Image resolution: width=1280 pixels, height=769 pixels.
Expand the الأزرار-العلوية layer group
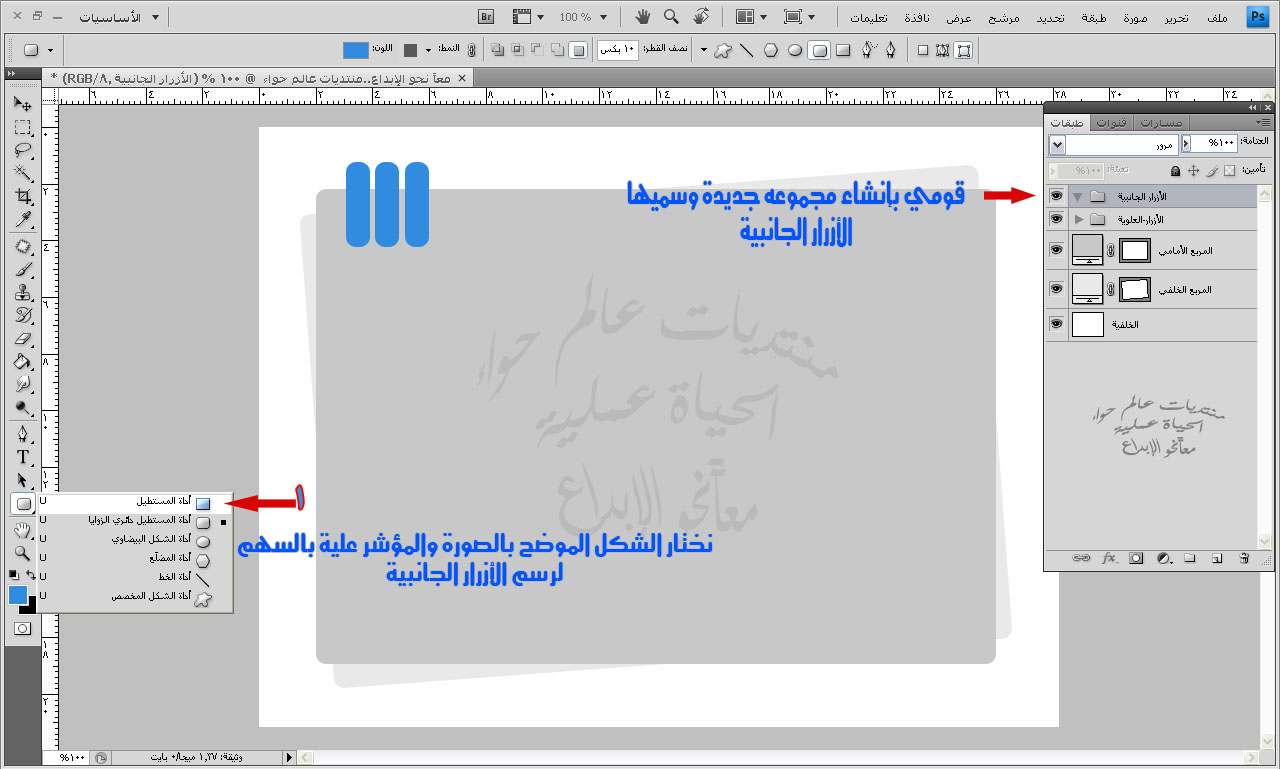click(1078, 219)
